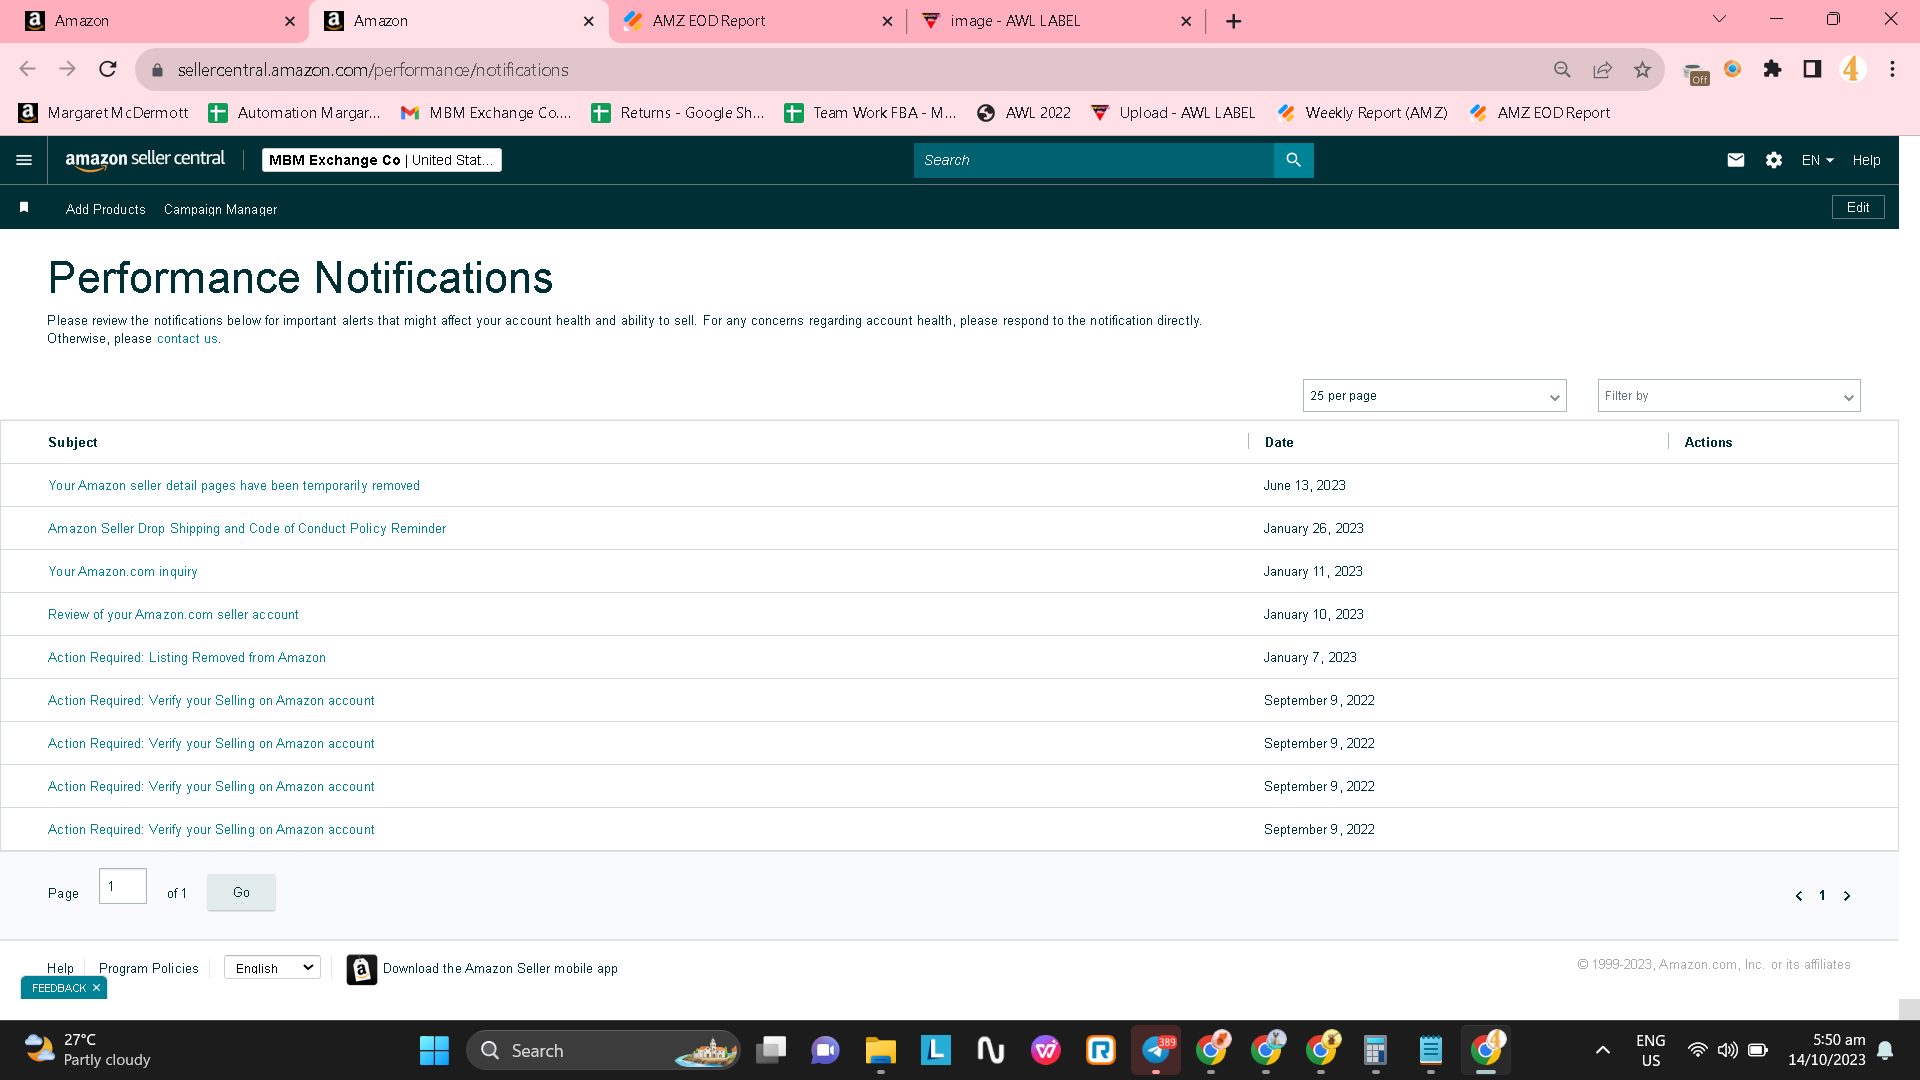Viewport: 1920px width, 1080px height.
Task: Open the Chrome tab search chevron
Action: 1719,19
